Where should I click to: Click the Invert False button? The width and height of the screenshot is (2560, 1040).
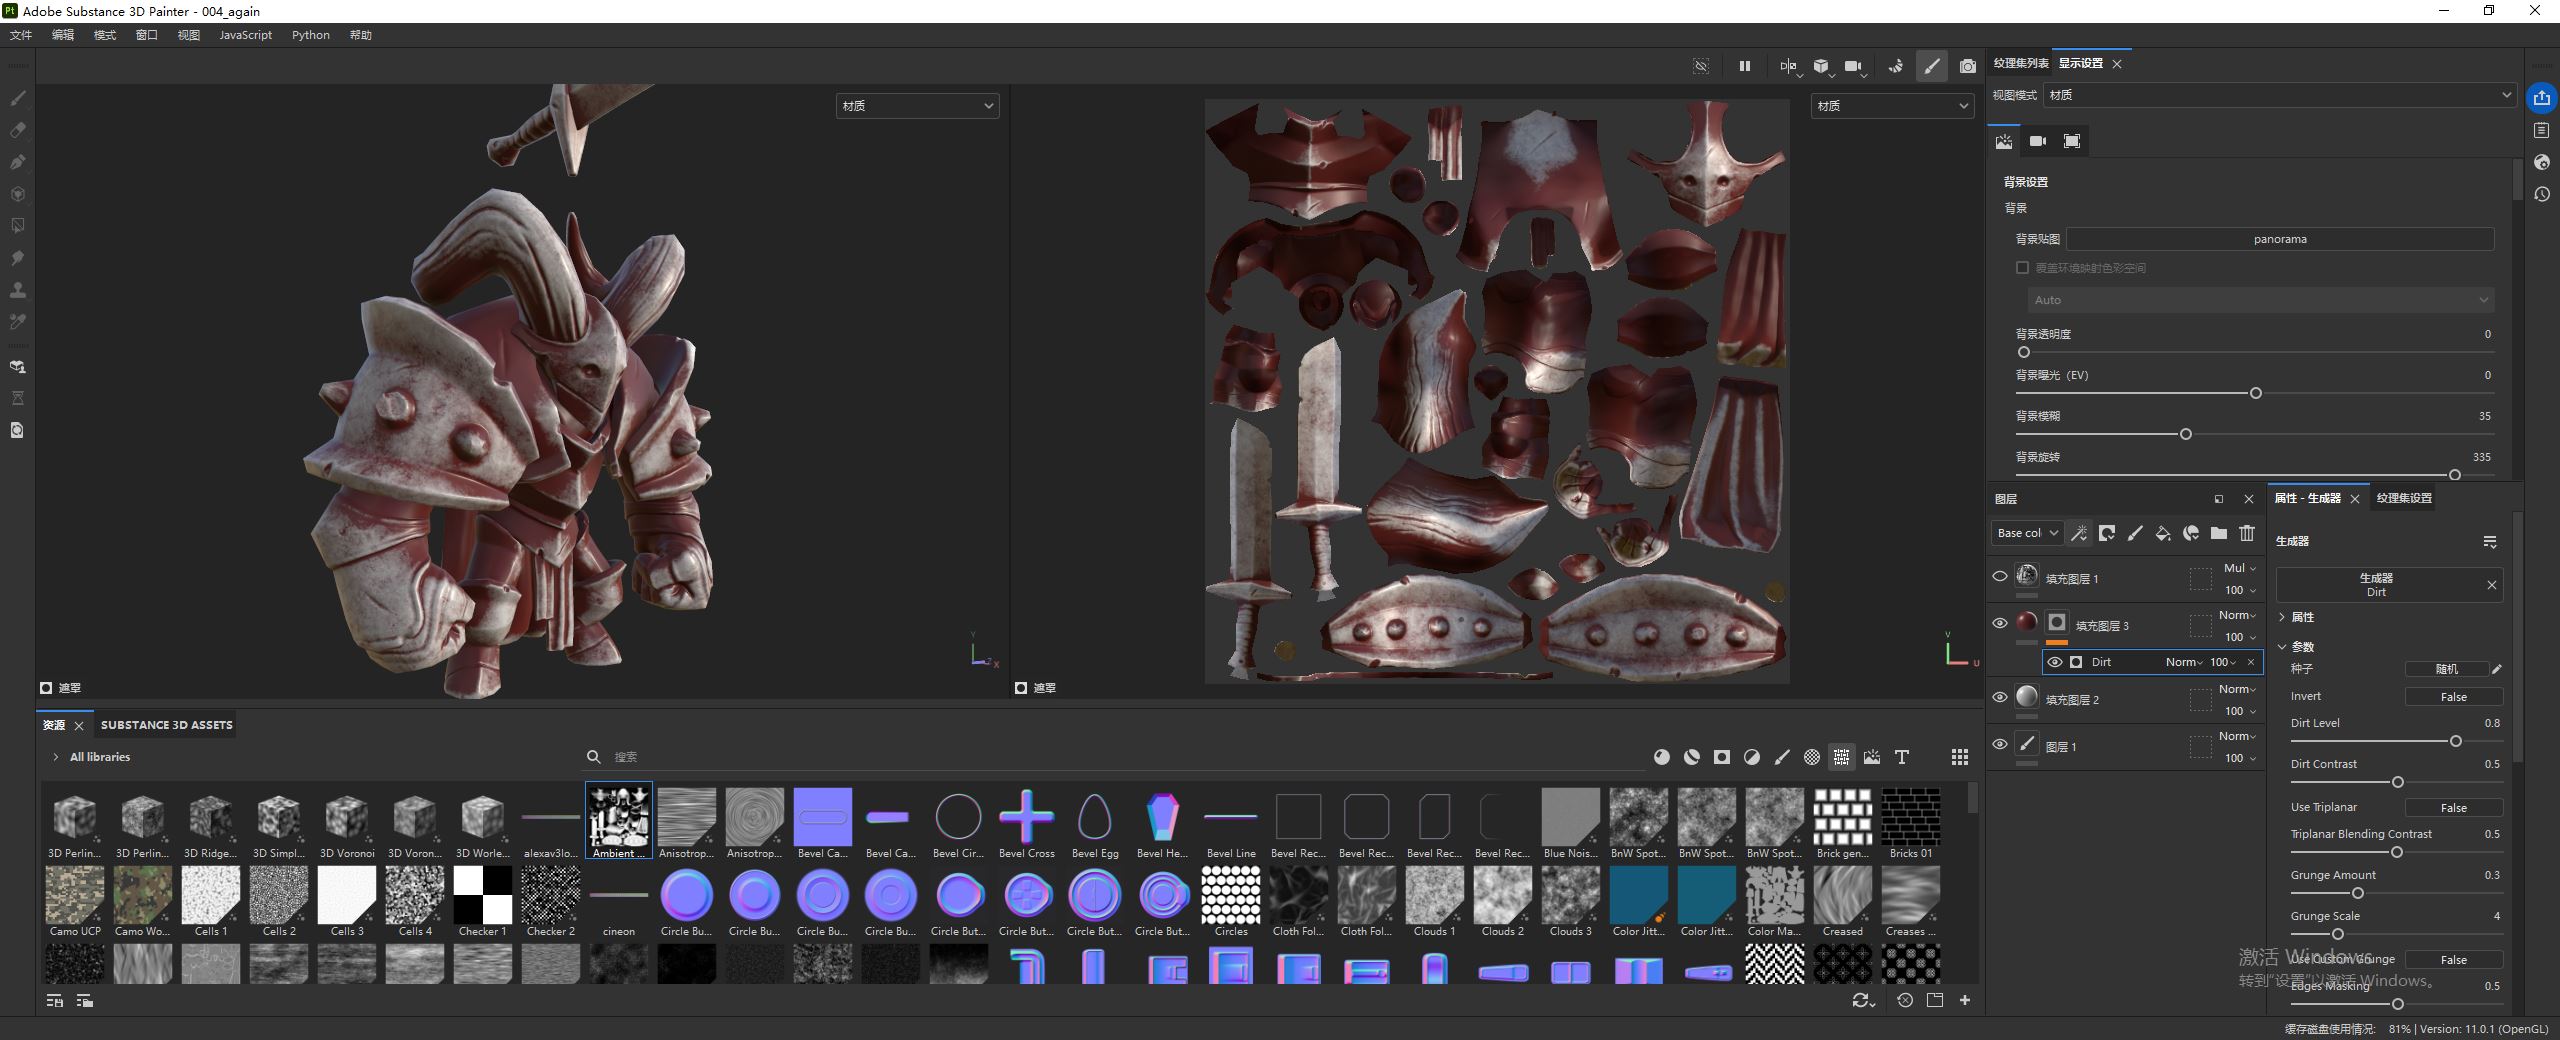point(2452,697)
